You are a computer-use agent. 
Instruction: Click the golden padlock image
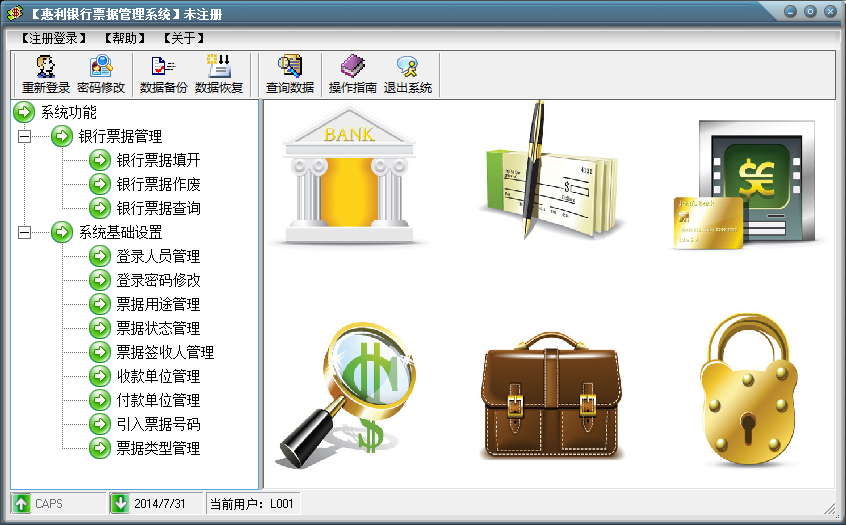(x=749, y=390)
